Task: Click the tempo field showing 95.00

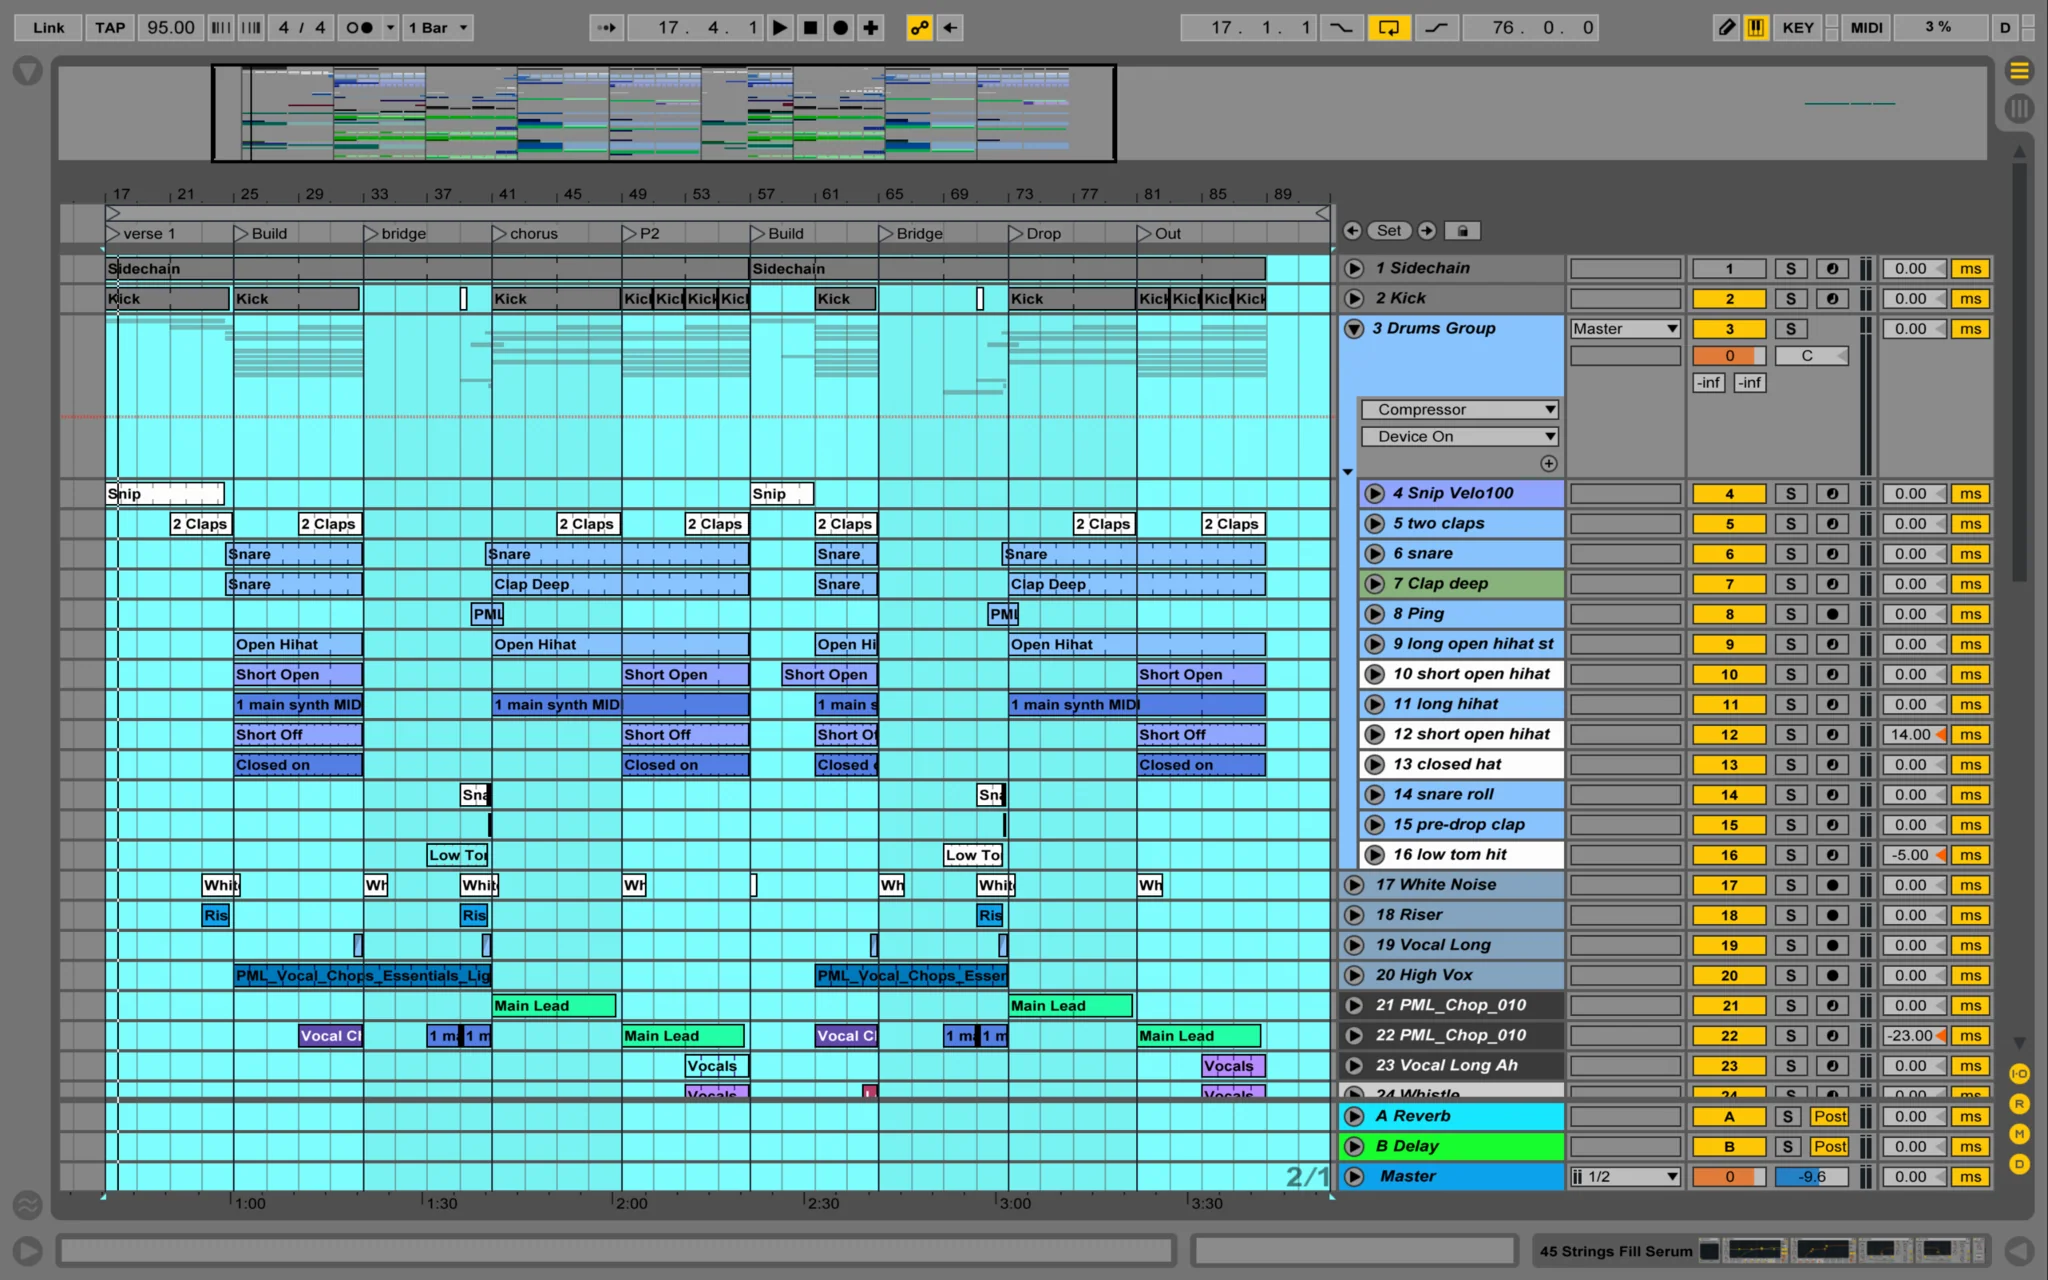Action: 171,28
